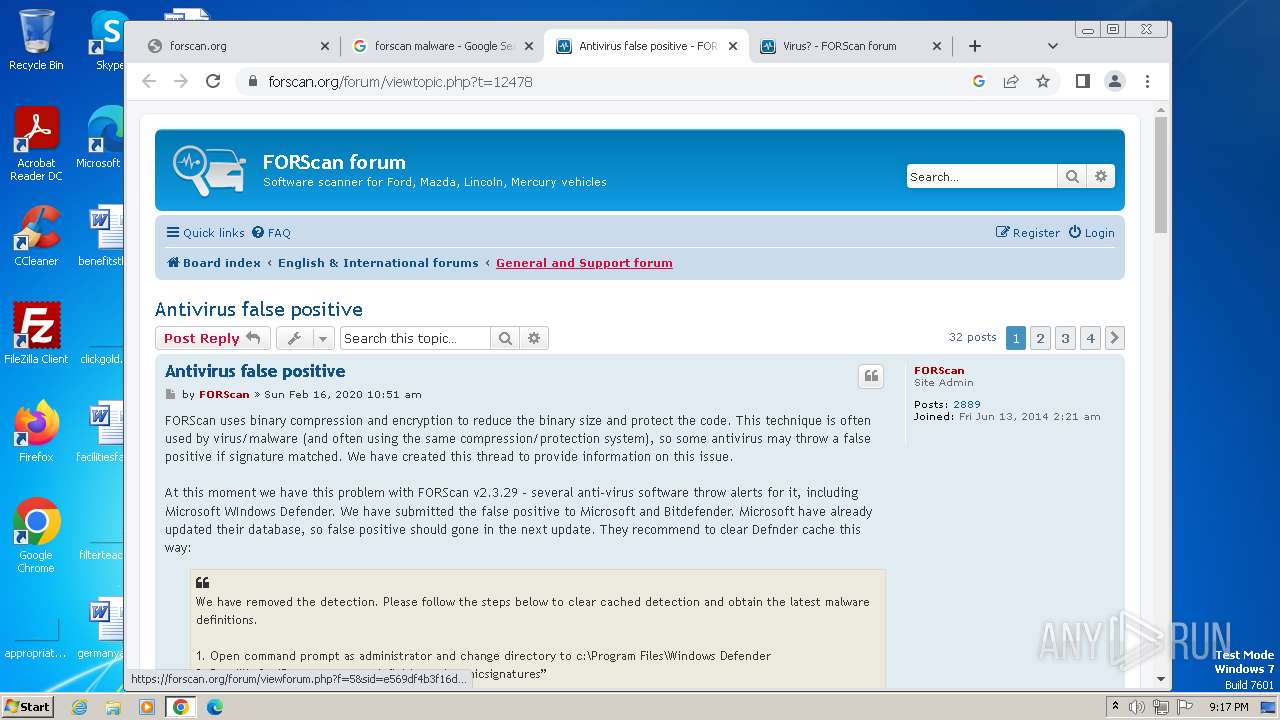Toggle the Chrome side panel
This screenshot has width=1280, height=720.
tap(1082, 81)
